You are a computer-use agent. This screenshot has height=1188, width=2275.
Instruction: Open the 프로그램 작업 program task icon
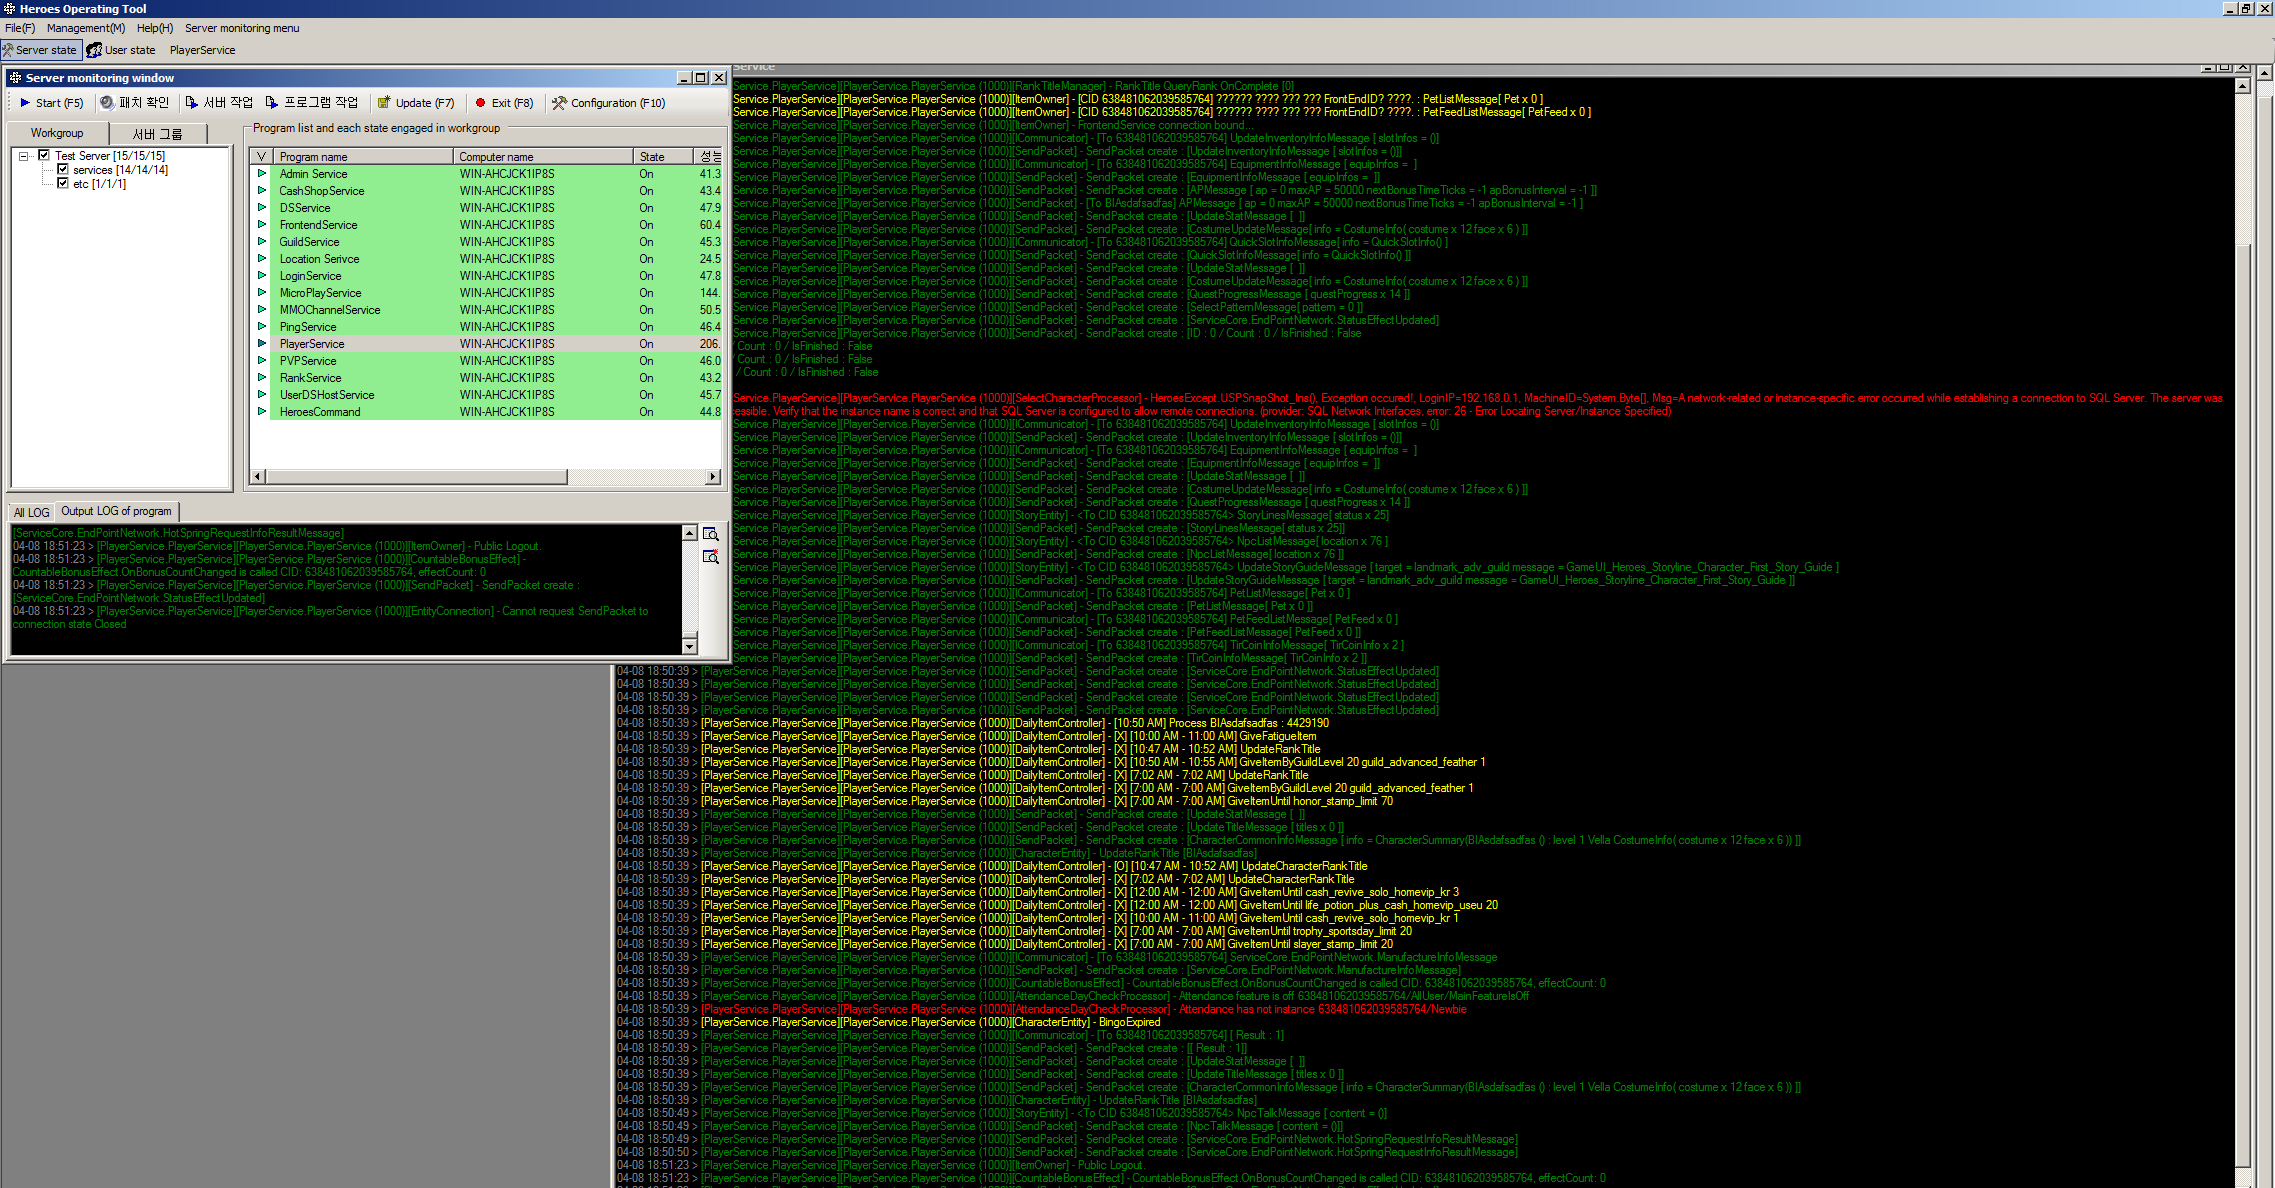point(272,103)
